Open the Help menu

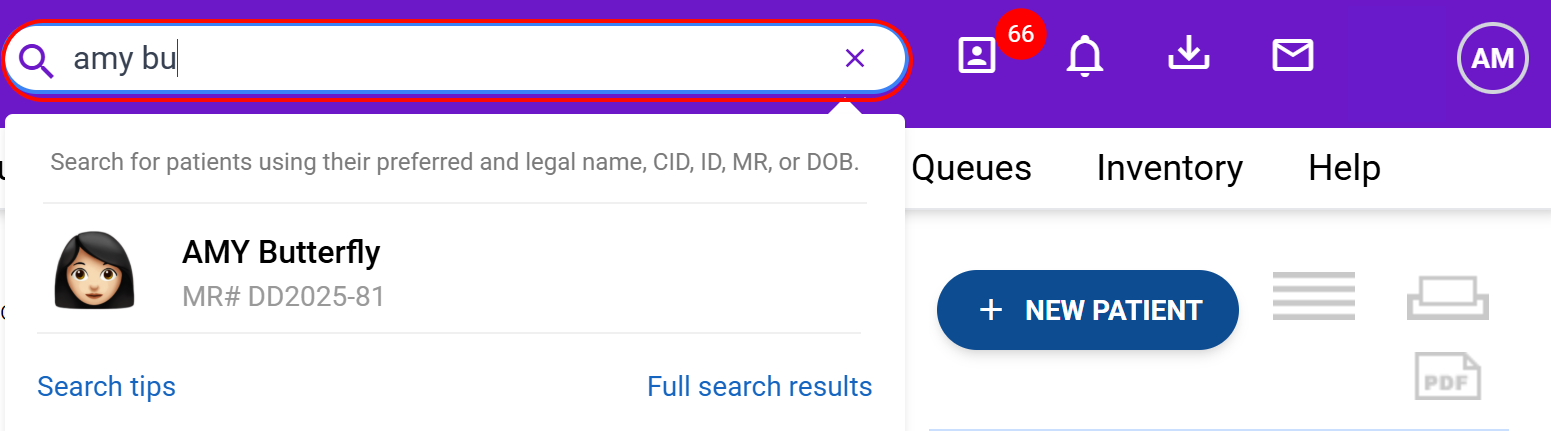pyautogui.click(x=1344, y=168)
